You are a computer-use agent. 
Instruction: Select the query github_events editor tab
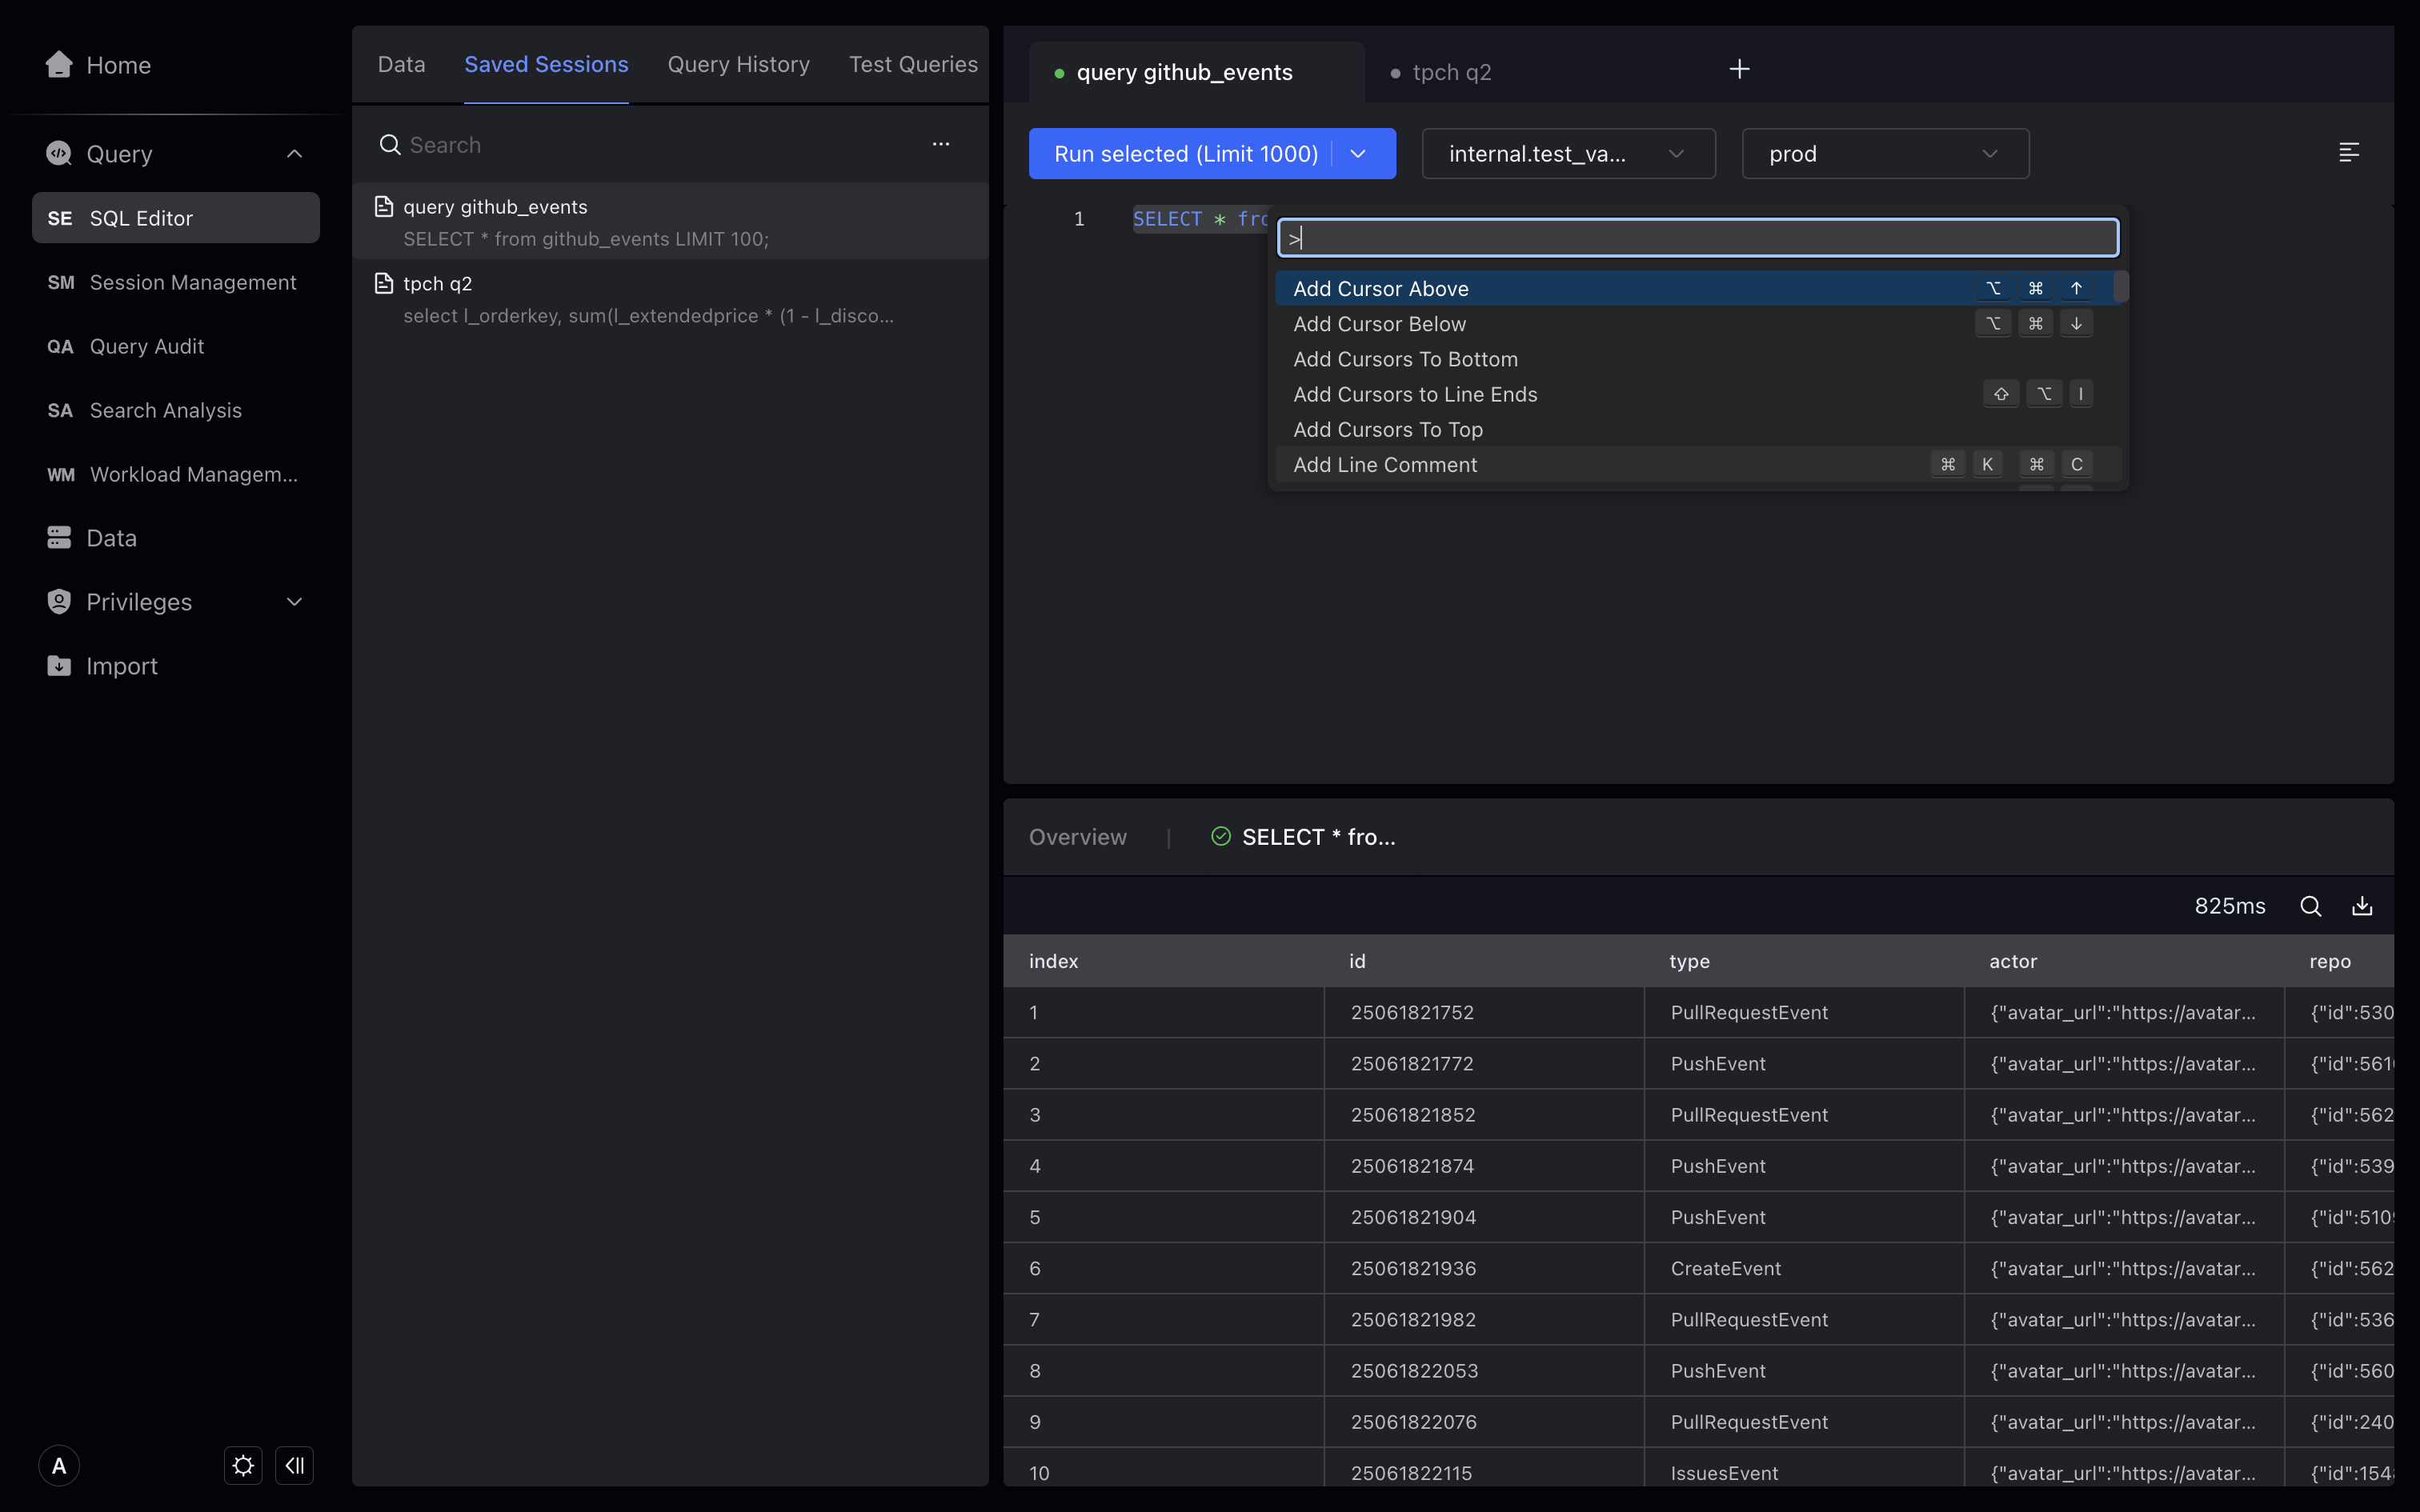tap(1196, 72)
